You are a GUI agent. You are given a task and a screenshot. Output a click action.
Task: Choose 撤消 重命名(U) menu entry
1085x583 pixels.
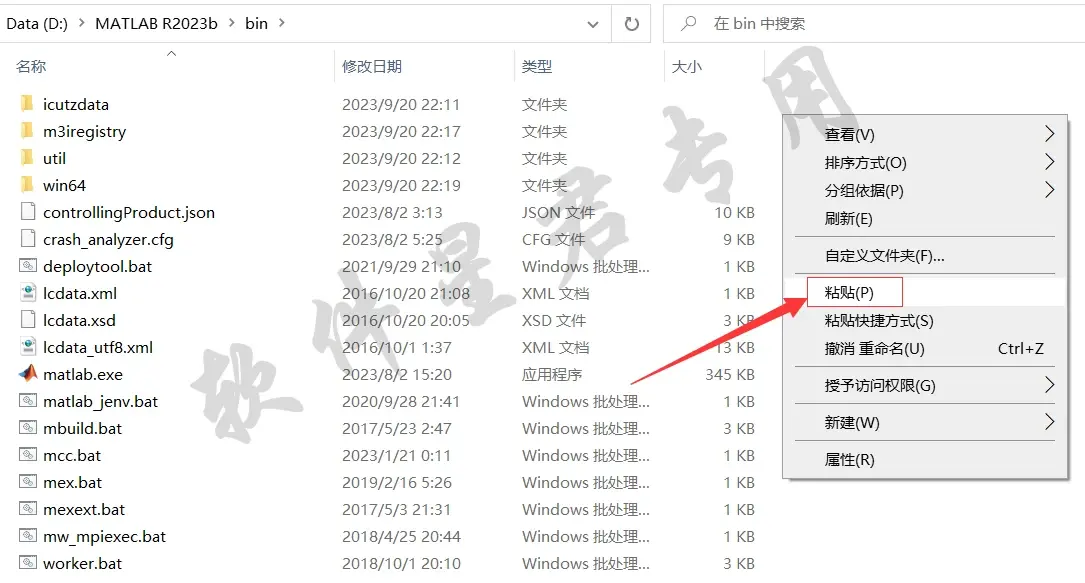click(925, 349)
